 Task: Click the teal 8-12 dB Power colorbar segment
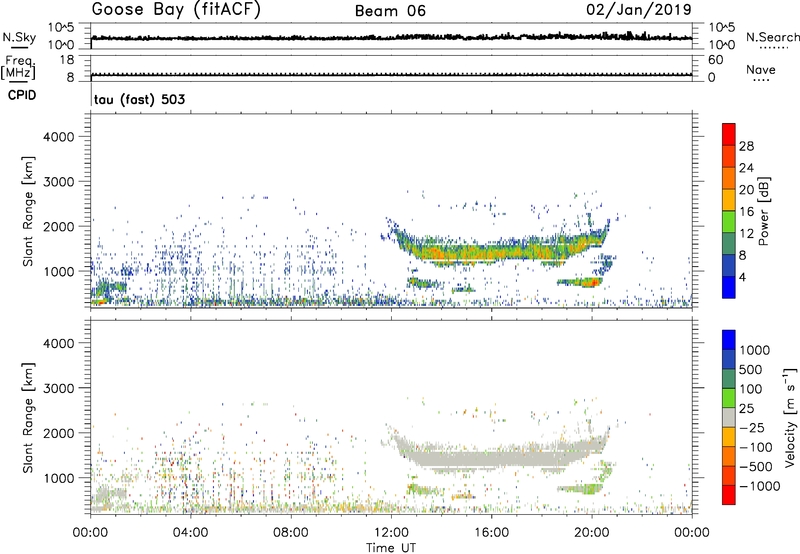729,244
